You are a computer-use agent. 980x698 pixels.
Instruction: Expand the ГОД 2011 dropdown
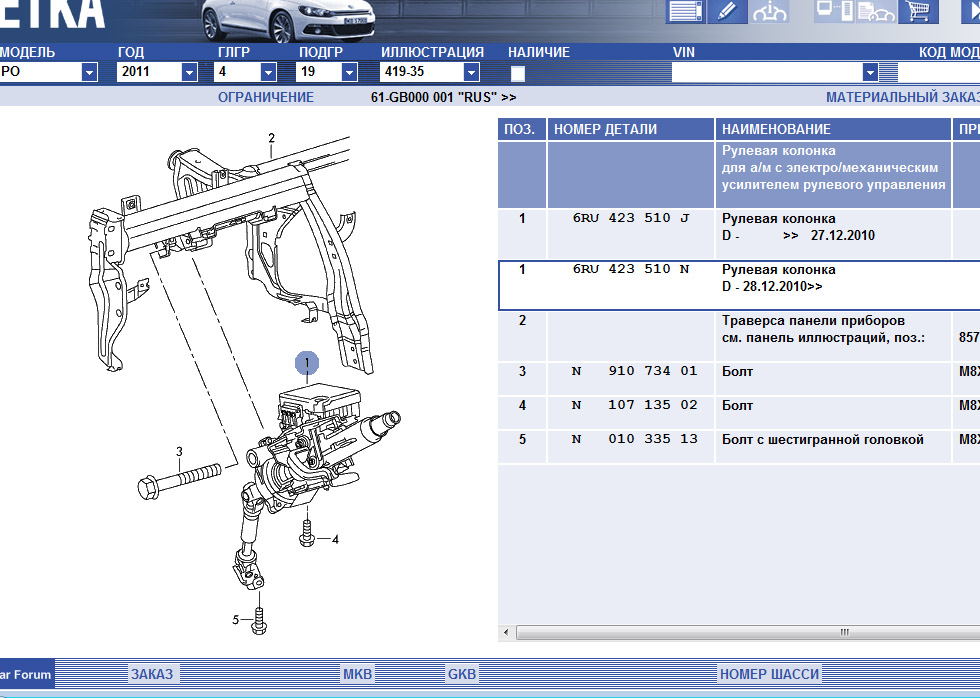[x=189, y=72]
